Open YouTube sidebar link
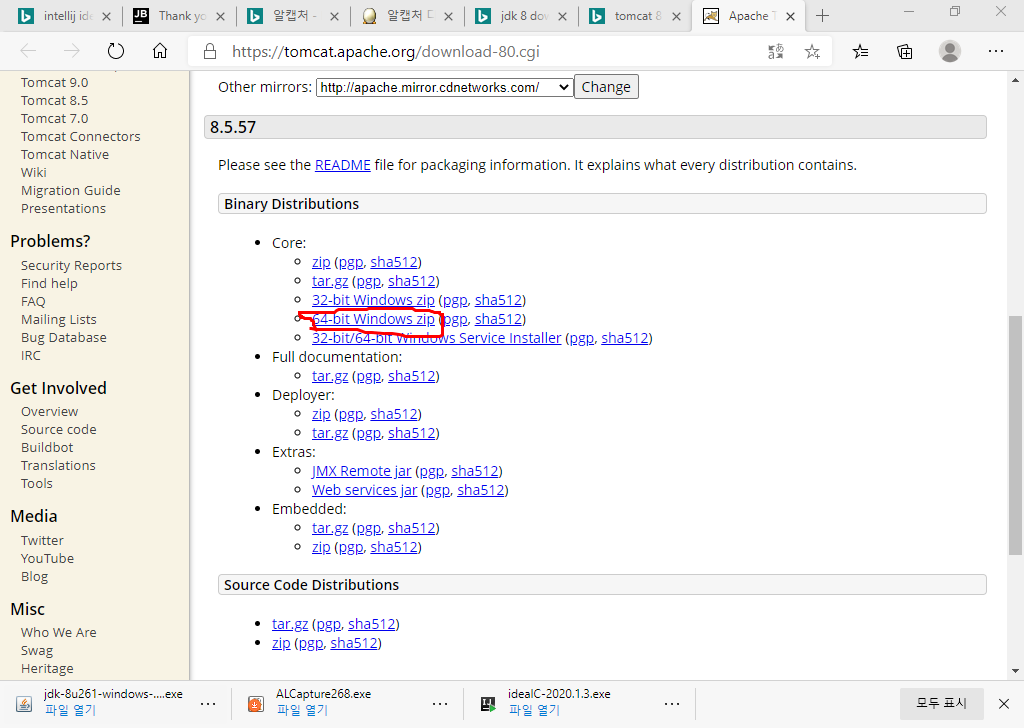 pyautogui.click(x=47, y=559)
